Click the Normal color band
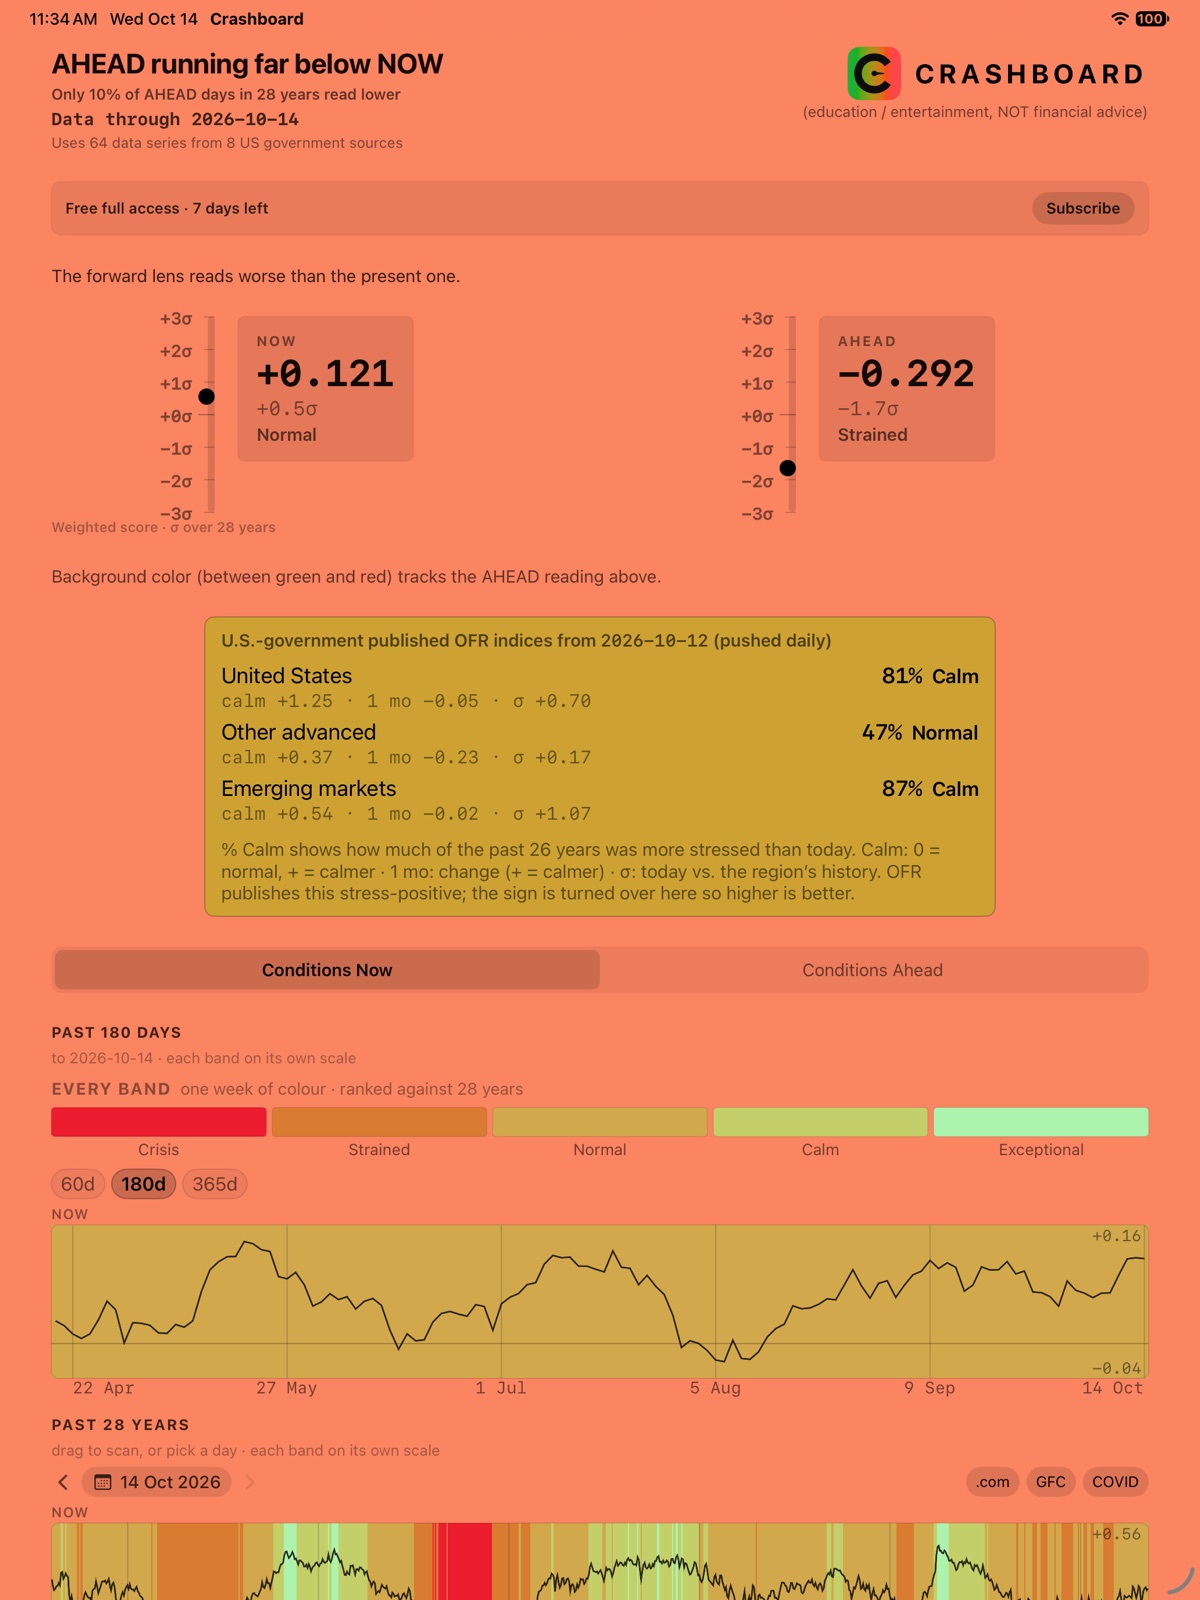 point(600,1122)
